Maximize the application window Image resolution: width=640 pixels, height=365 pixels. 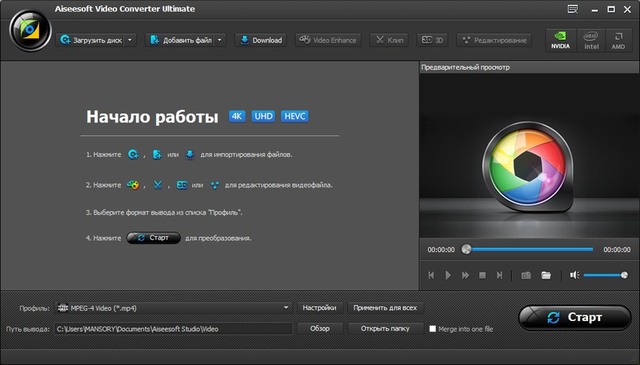(611, 9)
